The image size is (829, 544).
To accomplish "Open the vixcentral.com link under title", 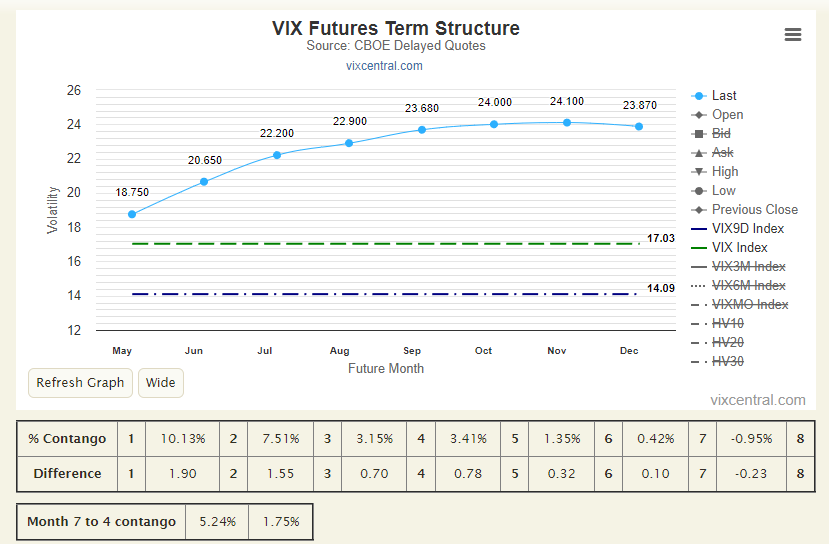I will click(x=384, y=66).
